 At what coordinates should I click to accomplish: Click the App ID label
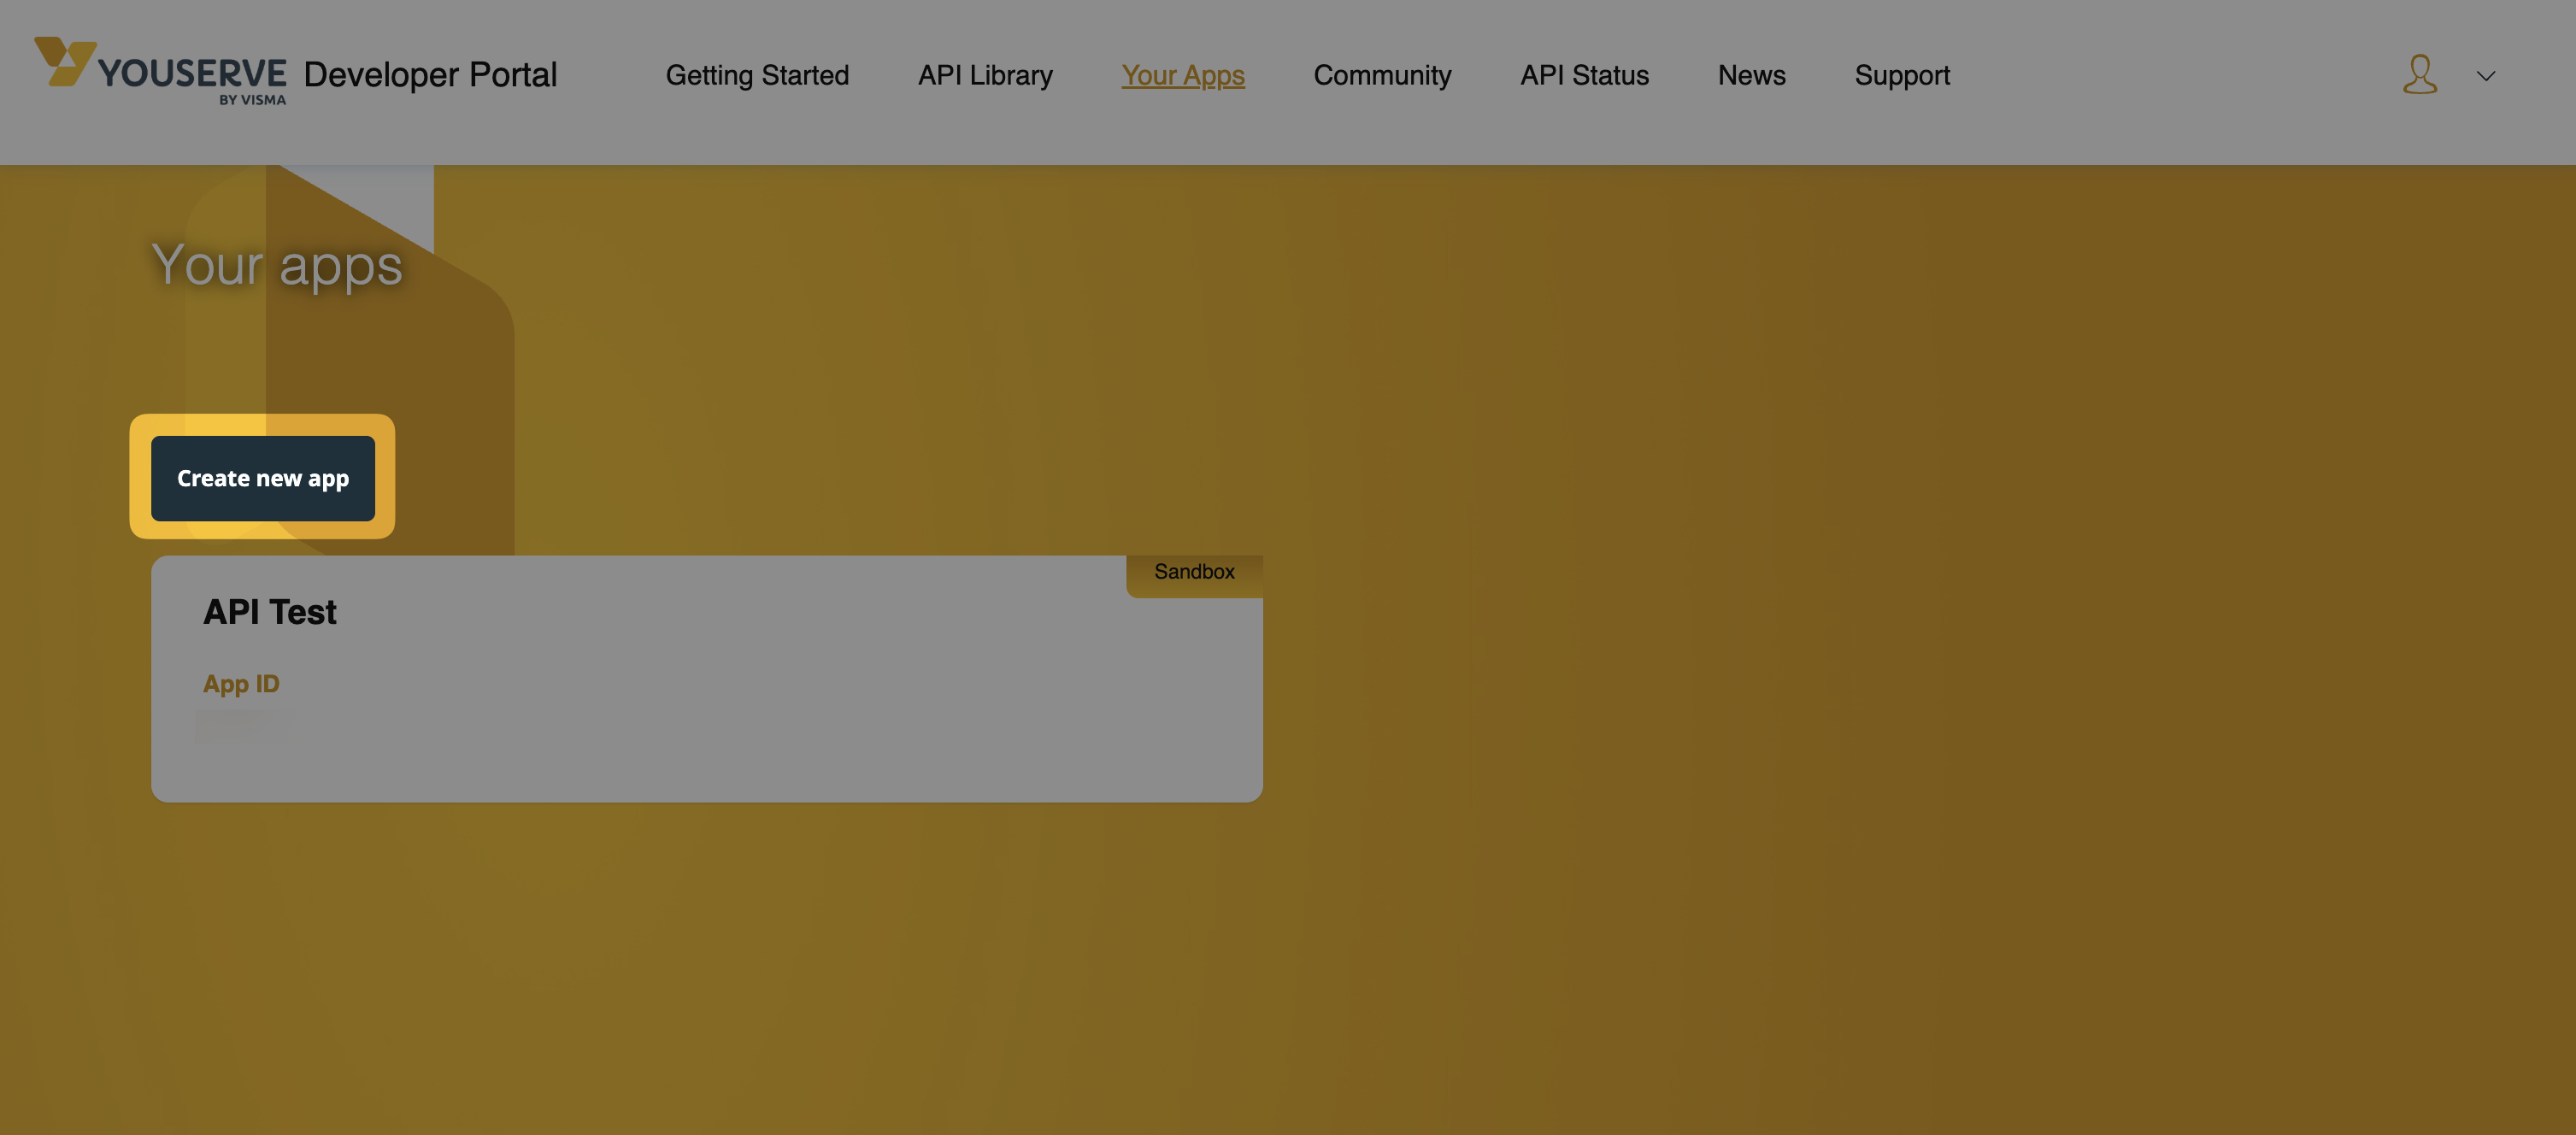pyautogui.click(x=241, y=684)
